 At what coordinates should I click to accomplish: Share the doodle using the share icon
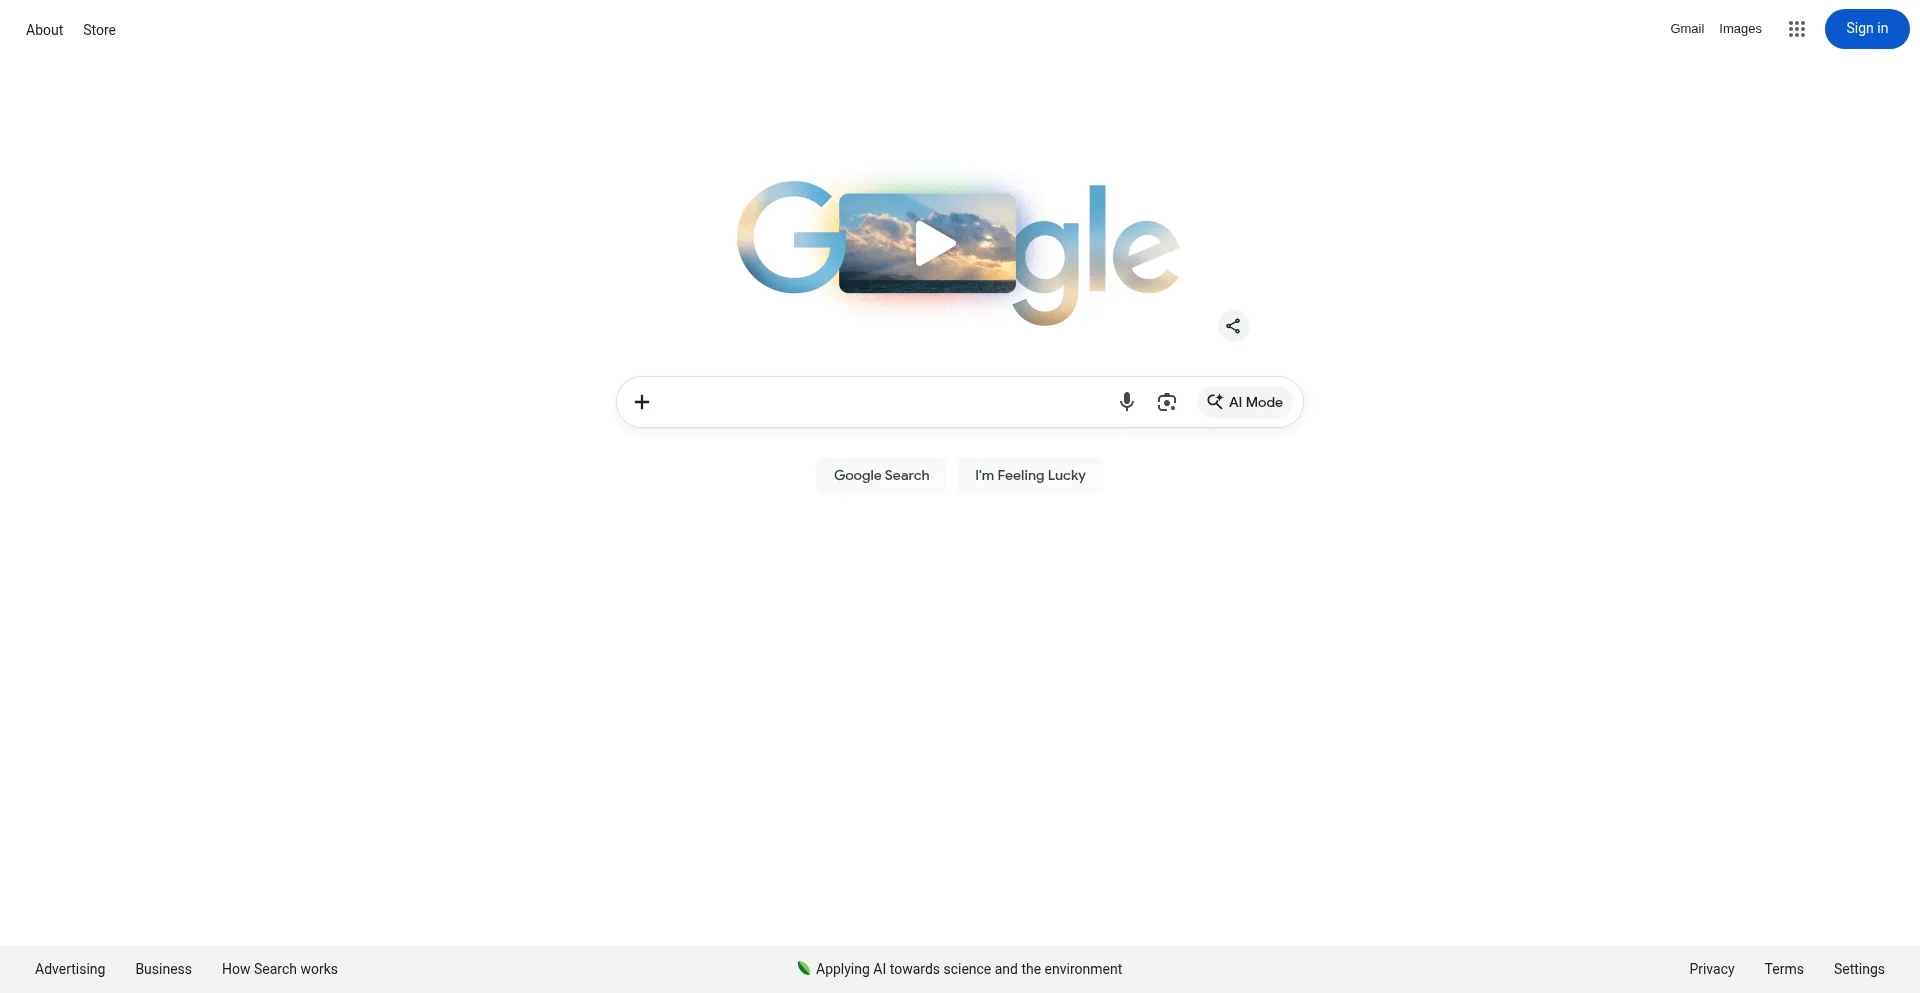point(1233,326)
